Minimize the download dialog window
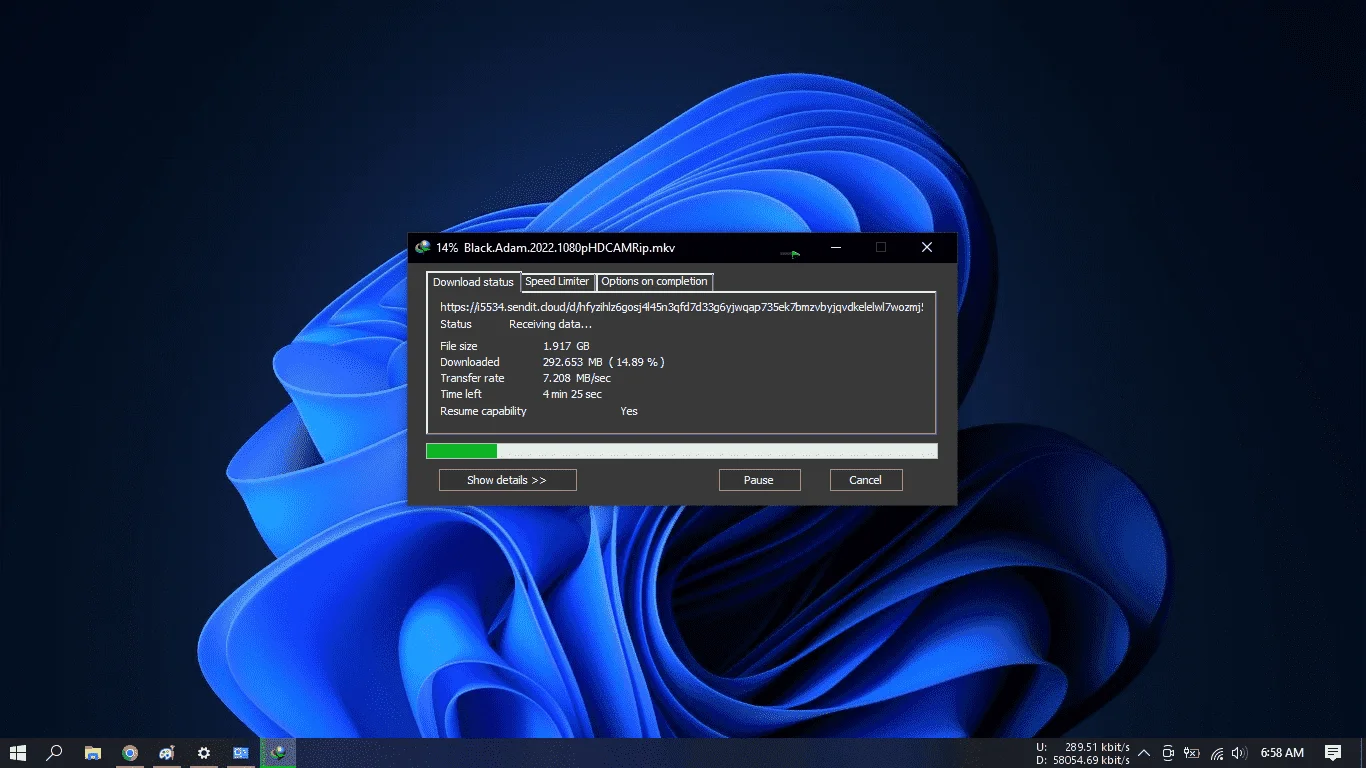This screenshot has height=768, width=1366. point(835,247)
